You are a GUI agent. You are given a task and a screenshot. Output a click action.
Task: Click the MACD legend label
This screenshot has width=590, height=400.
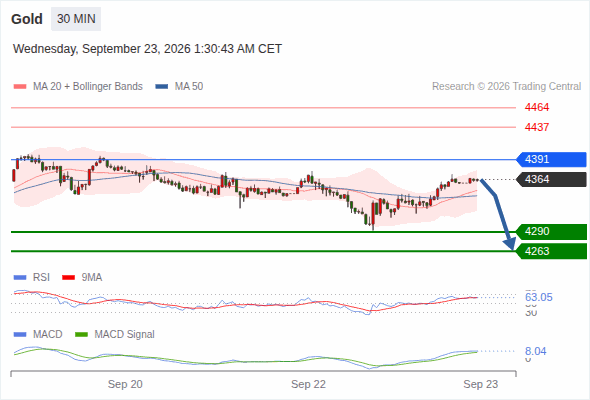coord(47,335)
